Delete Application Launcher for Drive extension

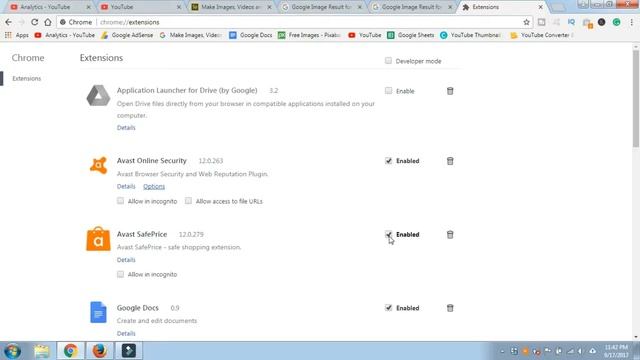click(x=450, y=91)
